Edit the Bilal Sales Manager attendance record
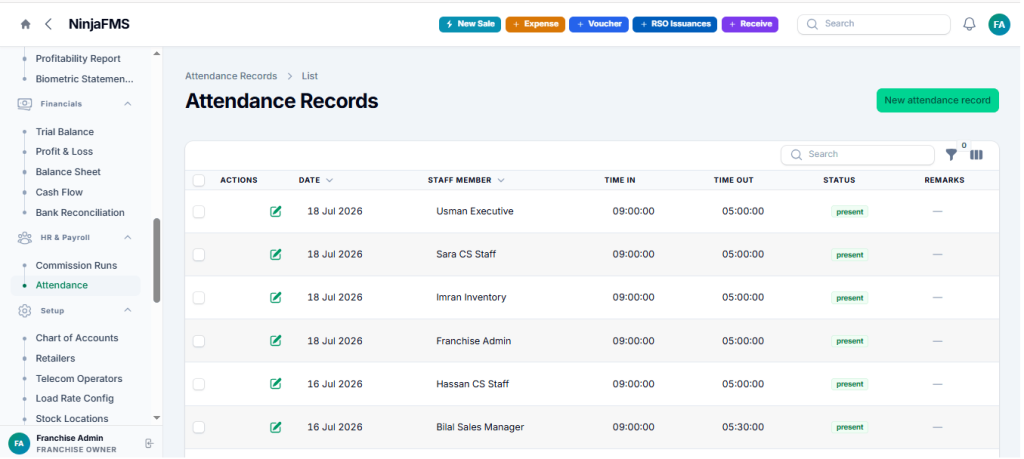The image size is (1024, 459). 276,427
